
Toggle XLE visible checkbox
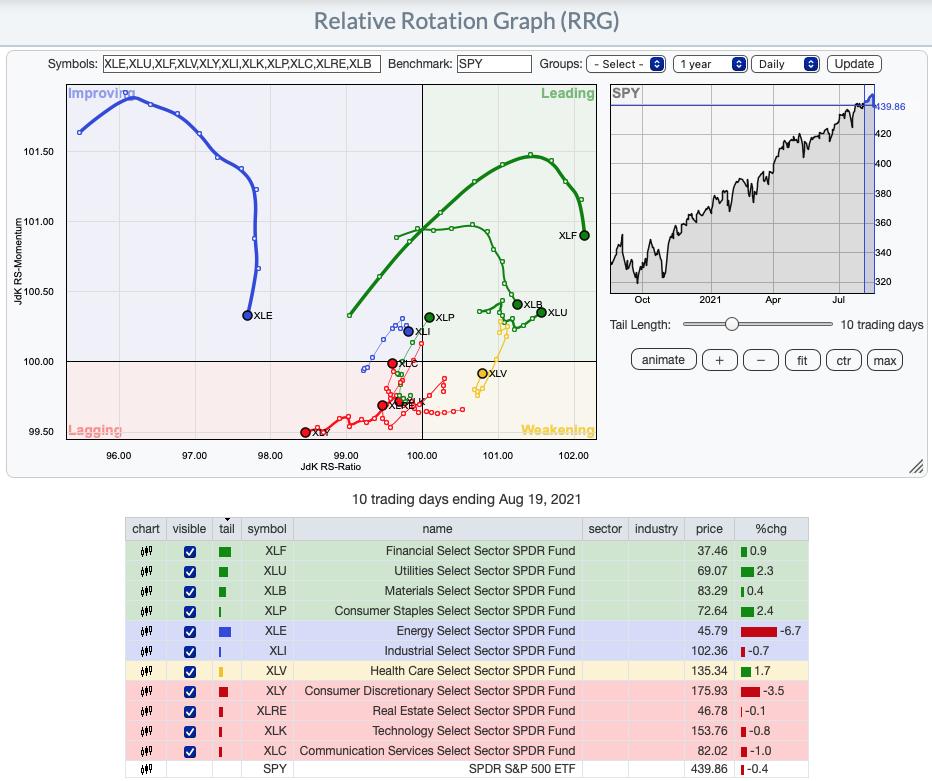pos(190,632)
